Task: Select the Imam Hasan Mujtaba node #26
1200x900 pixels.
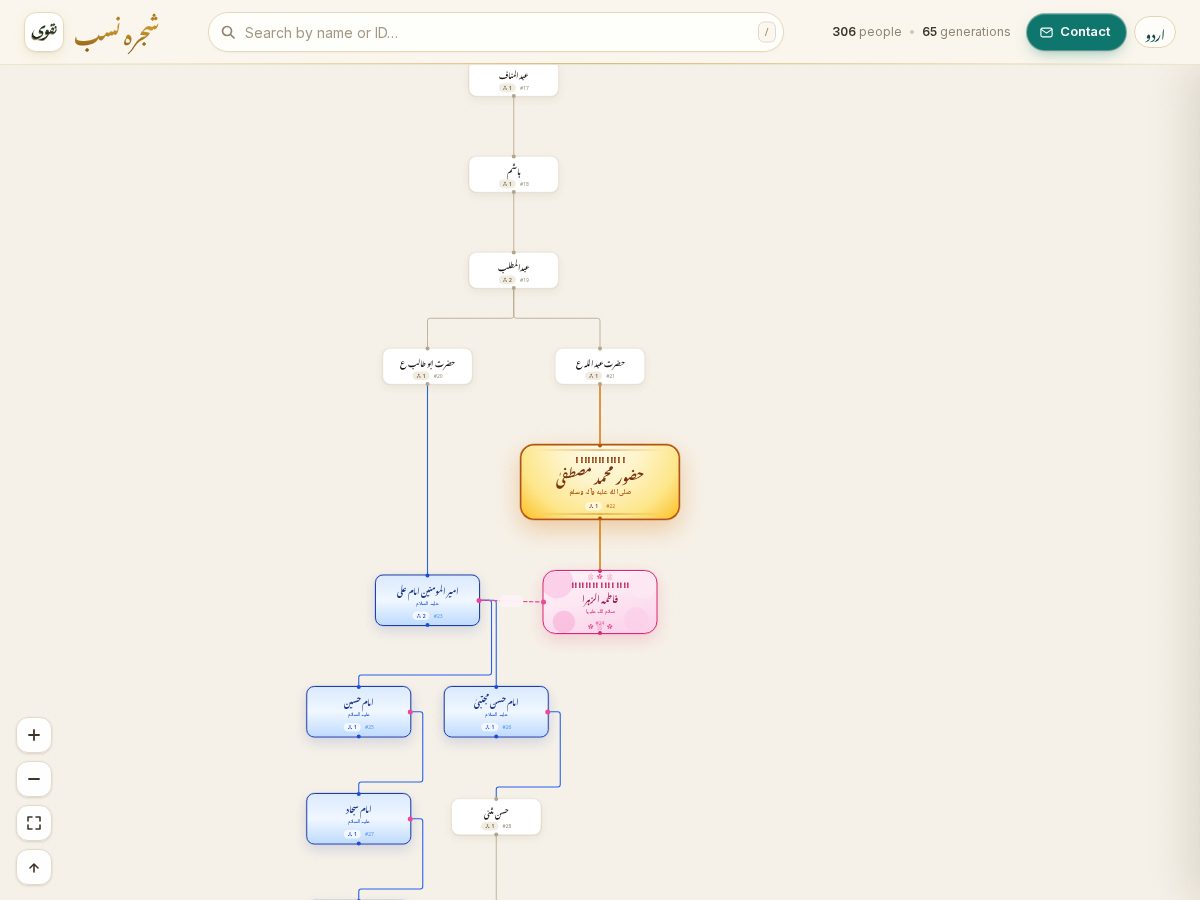Action: pyautogui.click(x=496, y=712)
